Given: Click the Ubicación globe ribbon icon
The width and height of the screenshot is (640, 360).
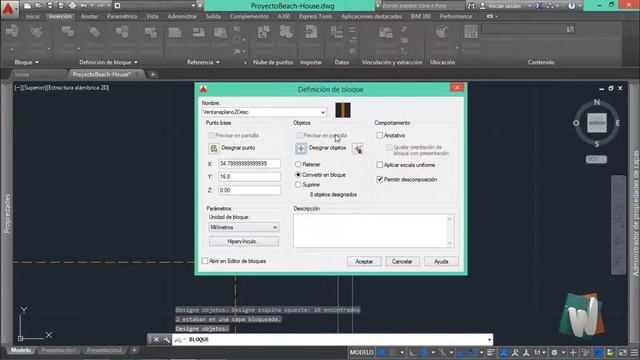Looking at the screenshot, I should click(442, 32).
